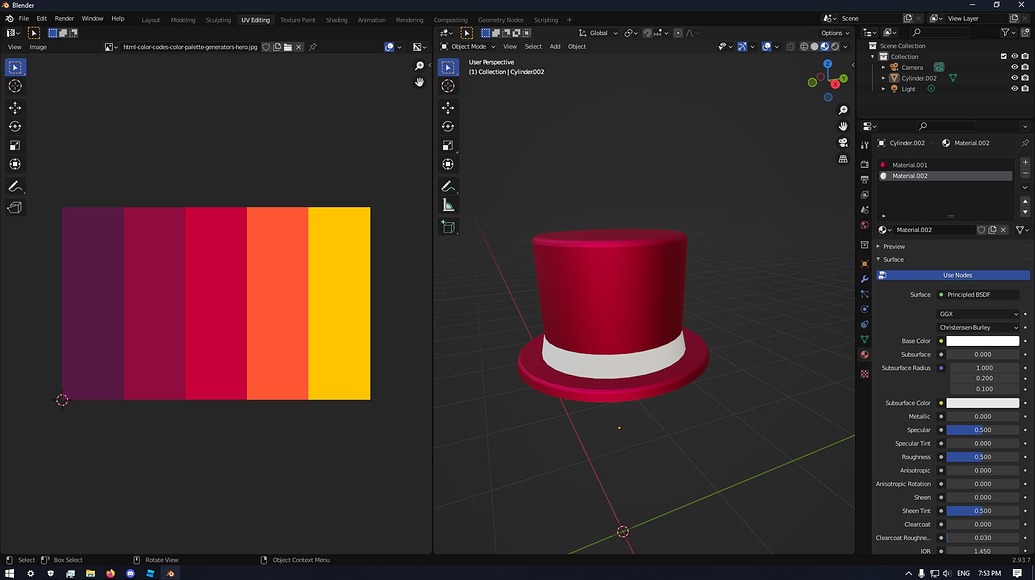The width and height of the screenshot is (1035, 580).
Task: Switch to the Shading workspace tab
Action: (x=336, y=20)
